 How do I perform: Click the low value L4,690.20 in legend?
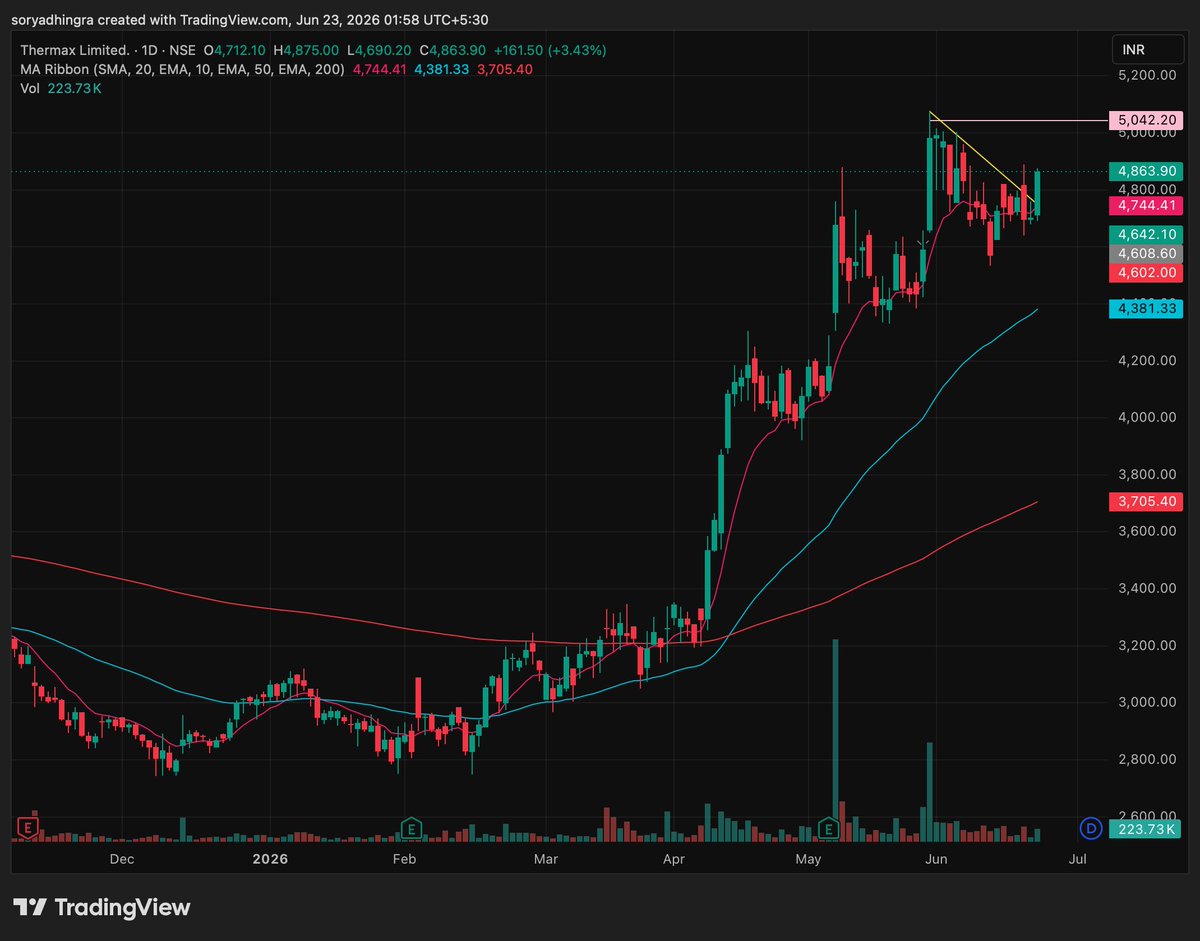(379, 50)
